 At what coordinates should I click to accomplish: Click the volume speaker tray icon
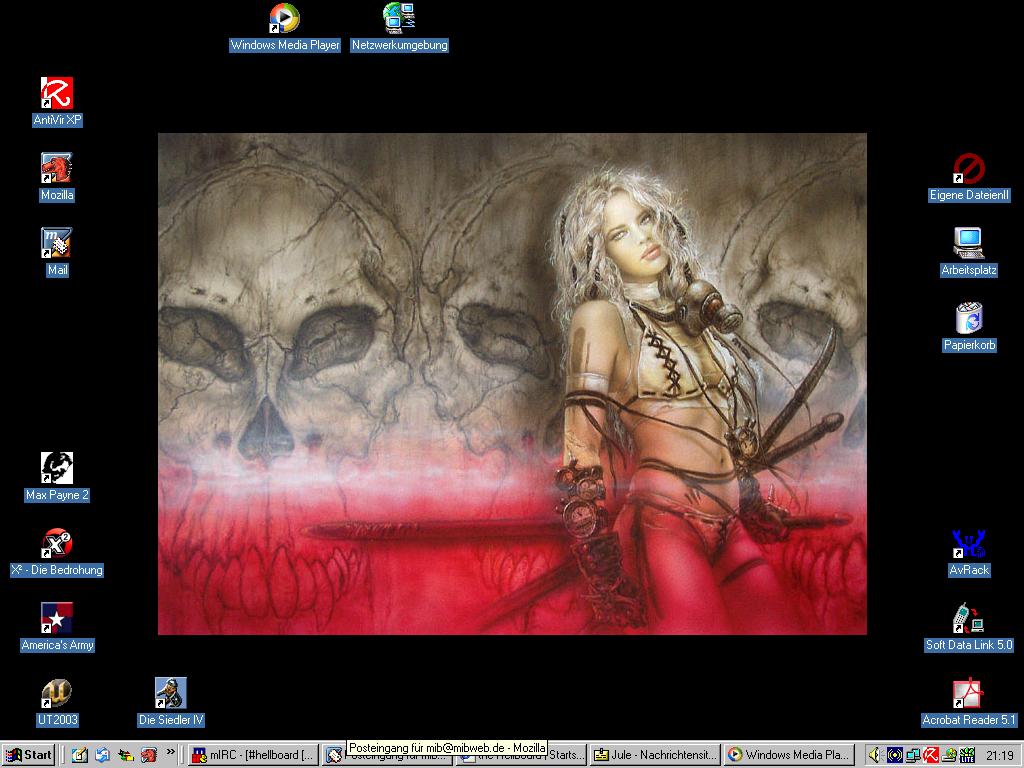tap(875, 755)
